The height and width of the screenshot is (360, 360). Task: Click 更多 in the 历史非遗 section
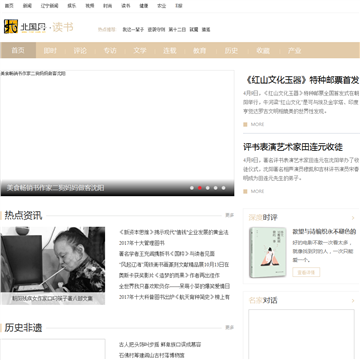click(x=230, y=328)
